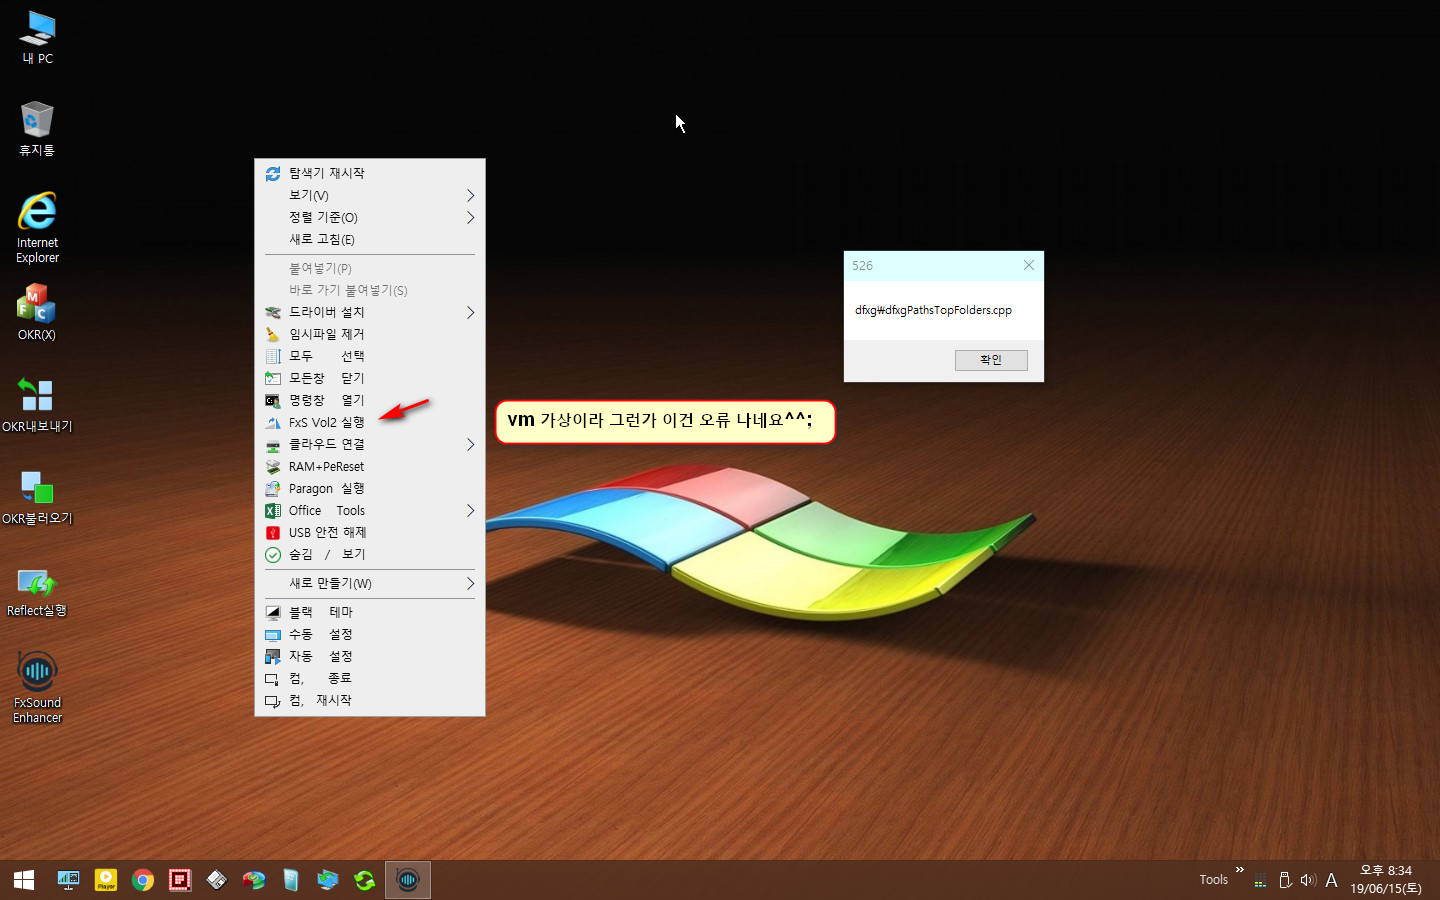The image size is (1440, 900).
Task: Select the OKR내보내기 desktop icon
Action: tap(37, 404)
